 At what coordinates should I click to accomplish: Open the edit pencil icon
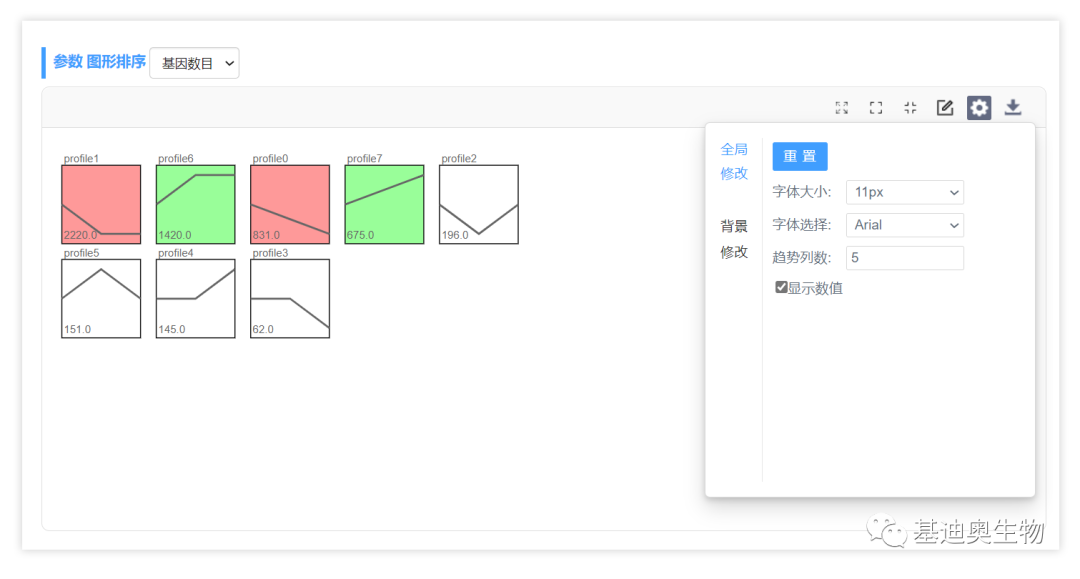click(x=945, y=107)
